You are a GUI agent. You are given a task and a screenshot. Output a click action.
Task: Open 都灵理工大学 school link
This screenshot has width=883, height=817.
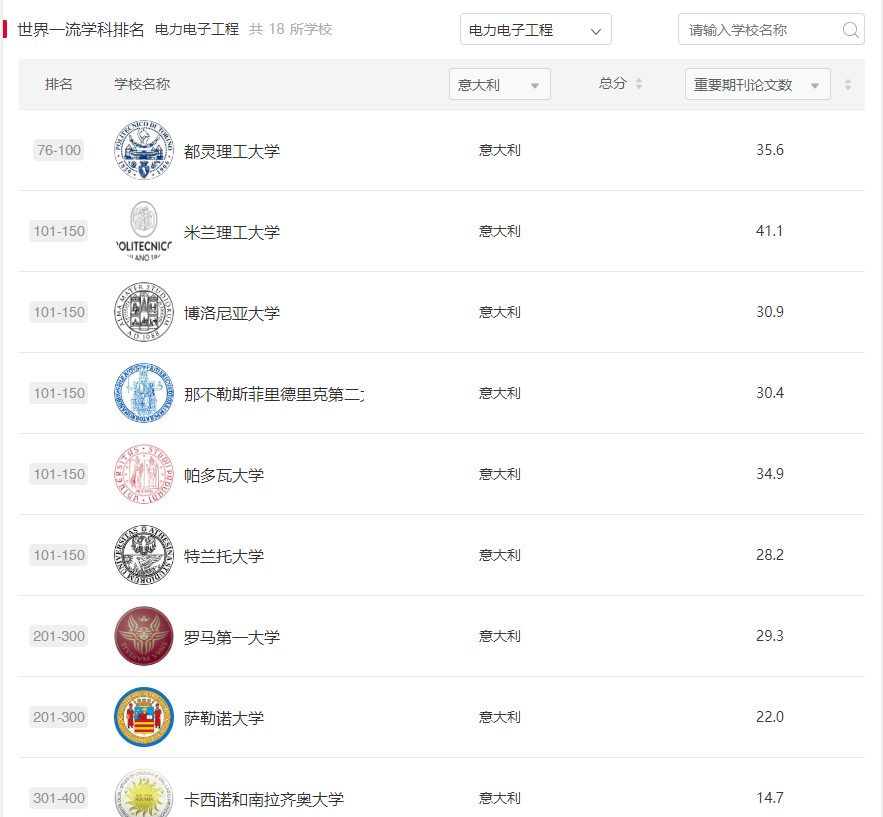tap(232, 151)
